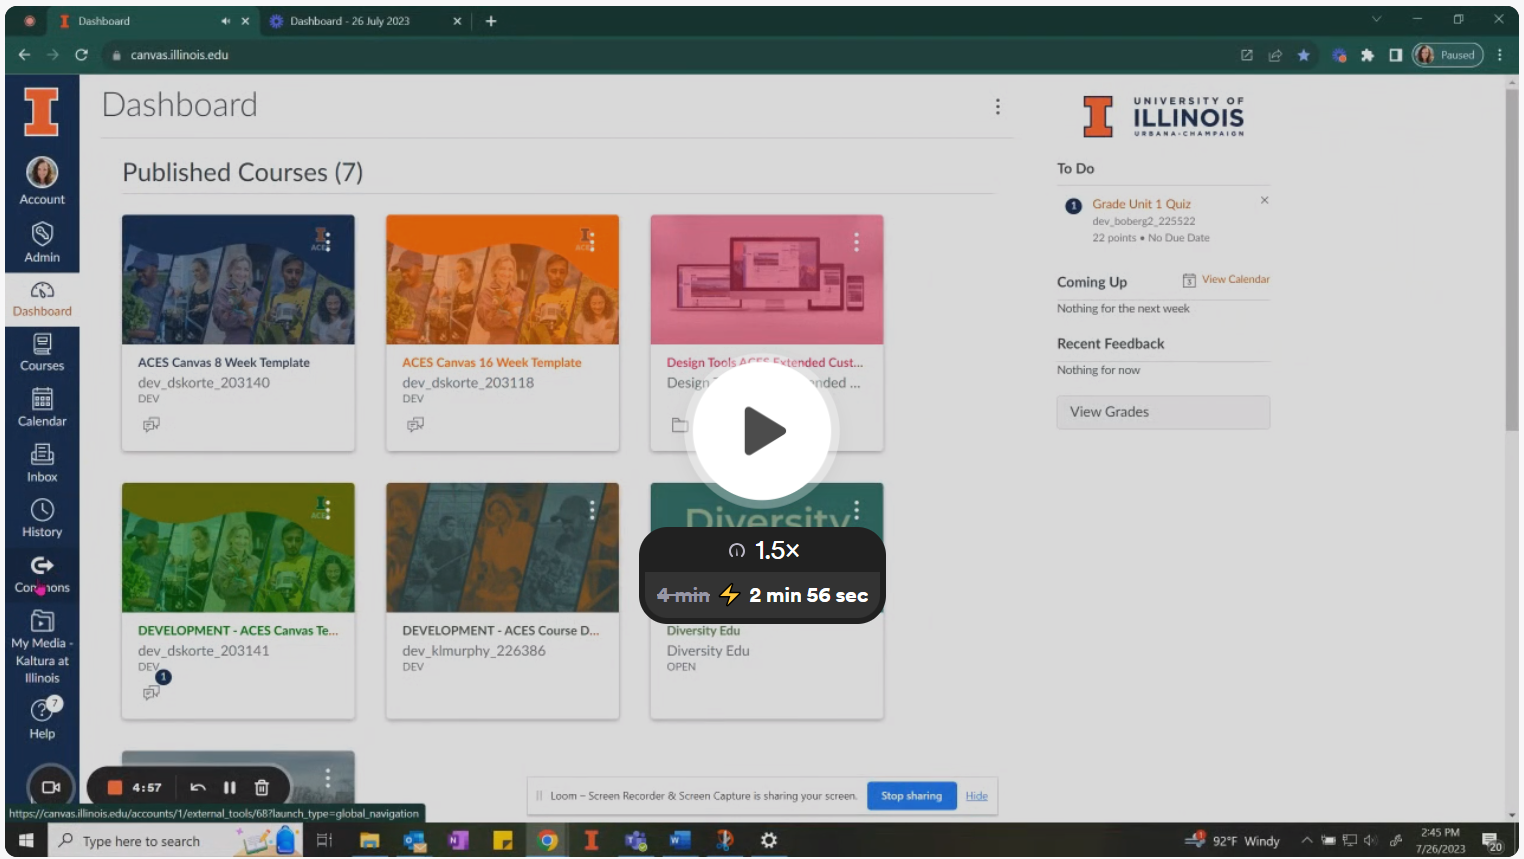The image size is (1524, 859).
Task: Open My Media - Kaltura at Illinois
Action: (x=42, y=648)
